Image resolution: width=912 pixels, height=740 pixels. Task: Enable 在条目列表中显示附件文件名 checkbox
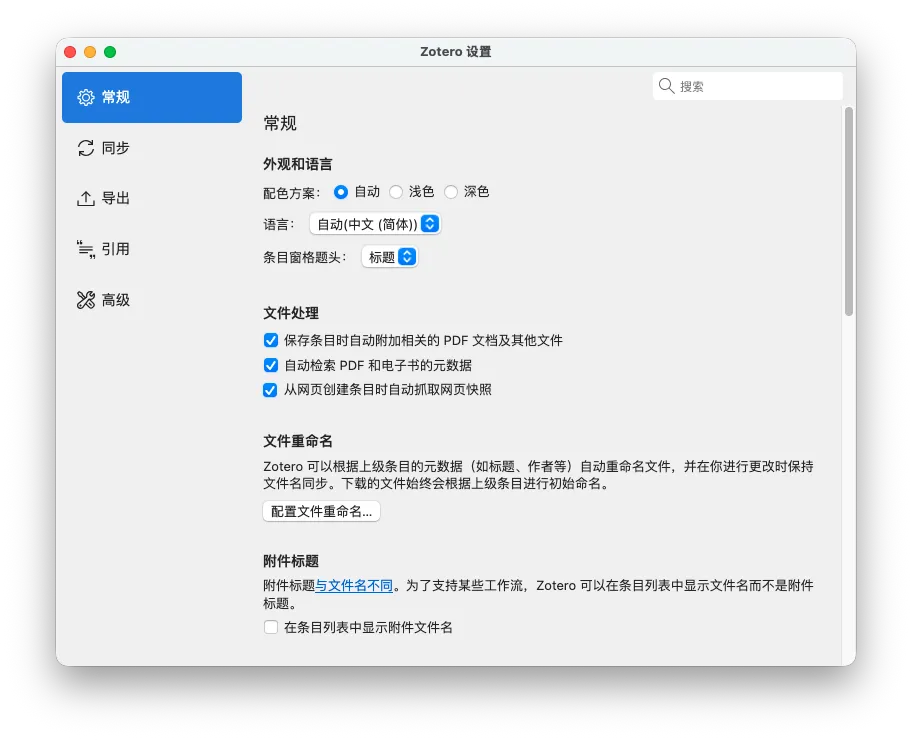tap(270, 627)
